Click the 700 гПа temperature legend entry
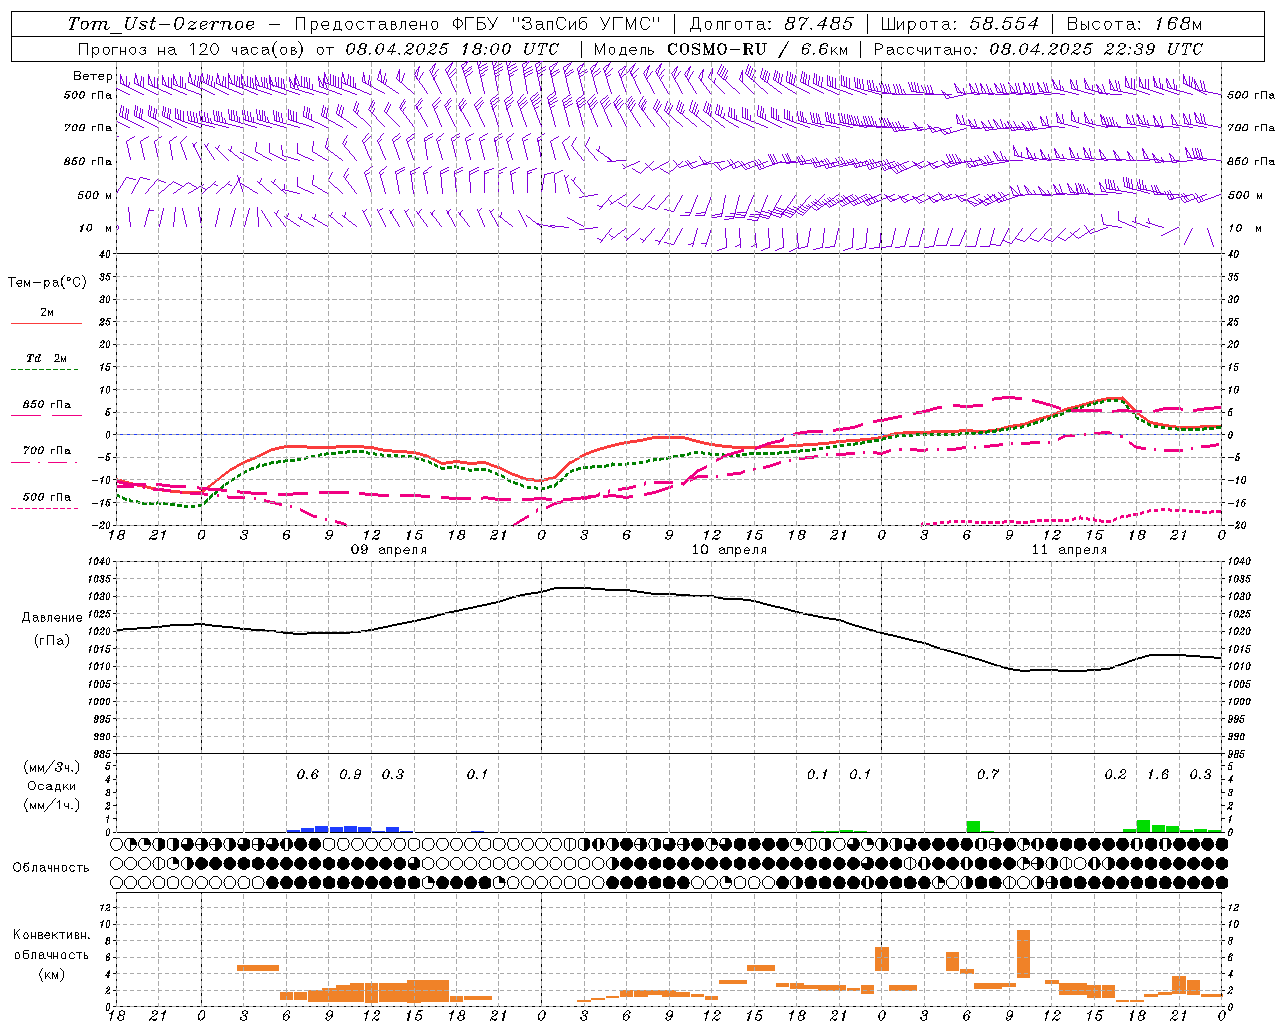 47,451
